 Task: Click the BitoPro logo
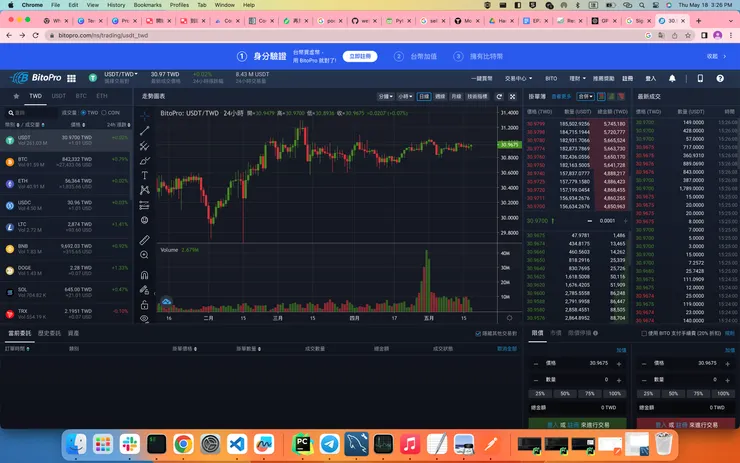point(35,78)
